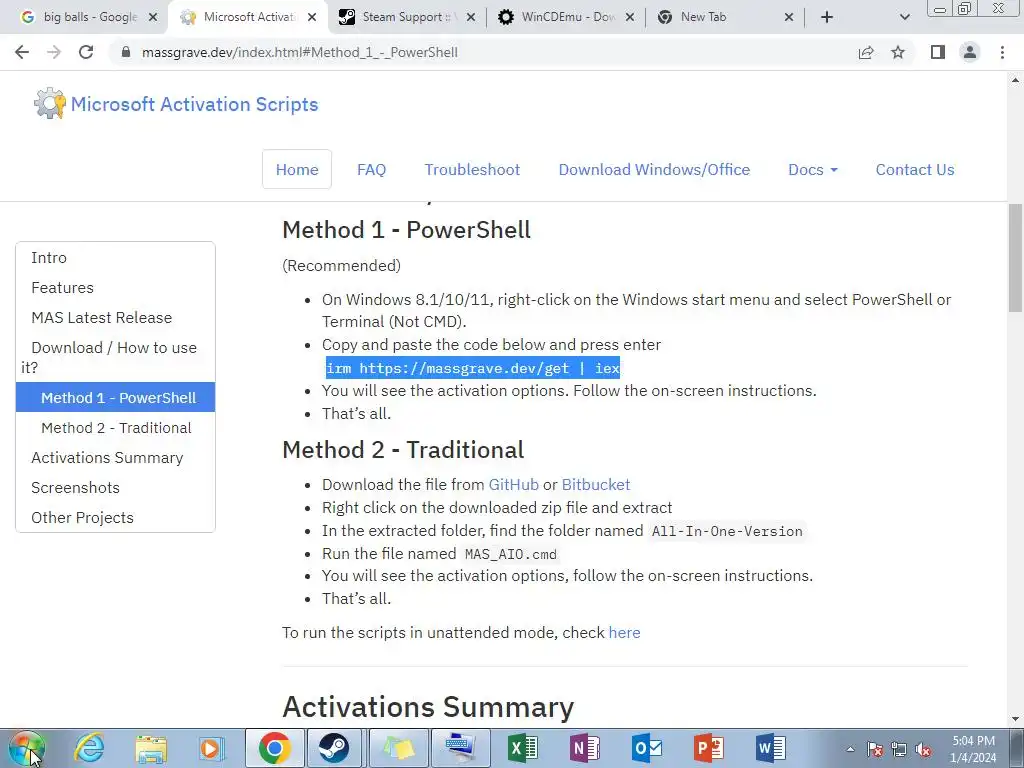Open Windows Explorer from taskbar
1024x768 pixels.
point(151,748)
